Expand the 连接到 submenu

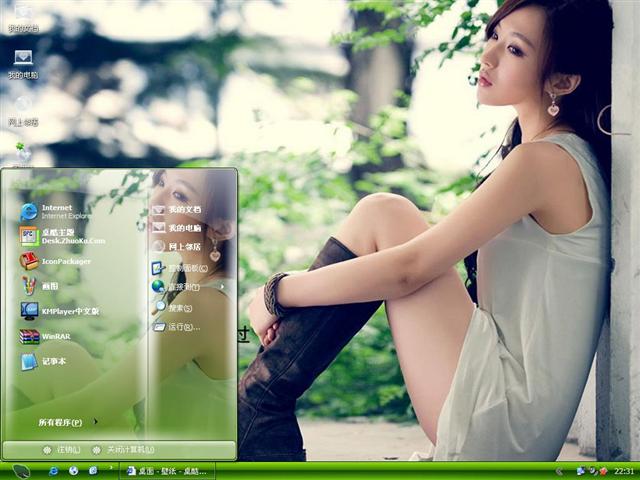[x=188, y=287]
